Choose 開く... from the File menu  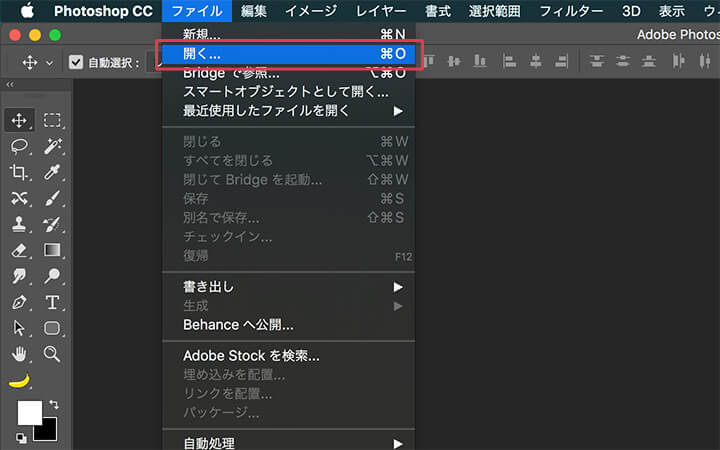(289, 54)
